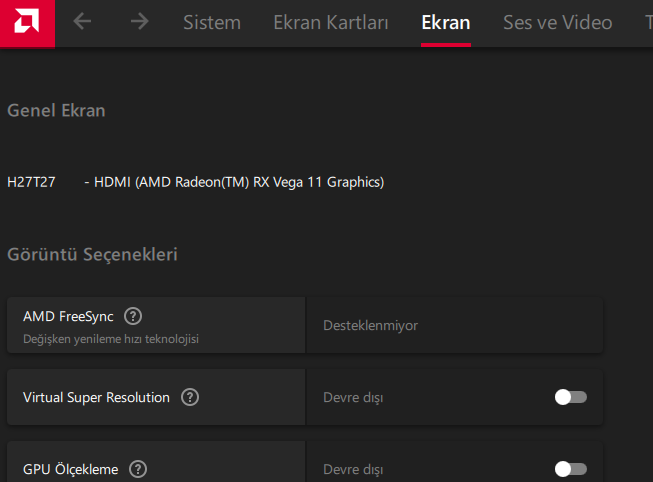Screen dimensions: 653x482
Task: Click the Genel Ekran section heading
Action: (x=56, y=111)
